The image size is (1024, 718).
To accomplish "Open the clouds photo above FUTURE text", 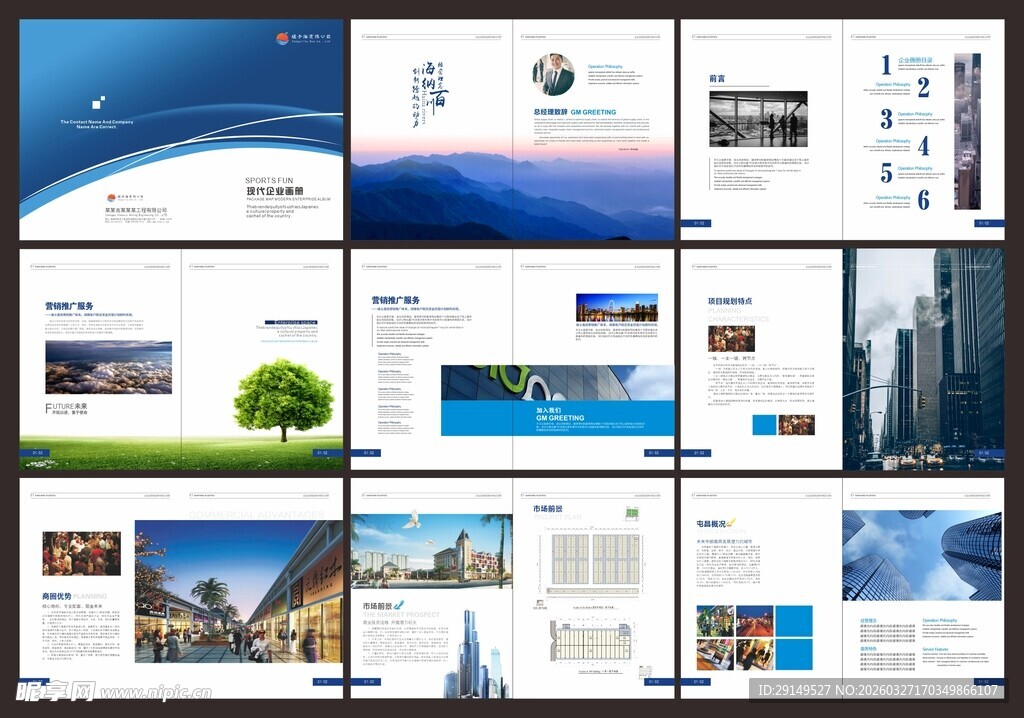I will (x=108, y=367).
